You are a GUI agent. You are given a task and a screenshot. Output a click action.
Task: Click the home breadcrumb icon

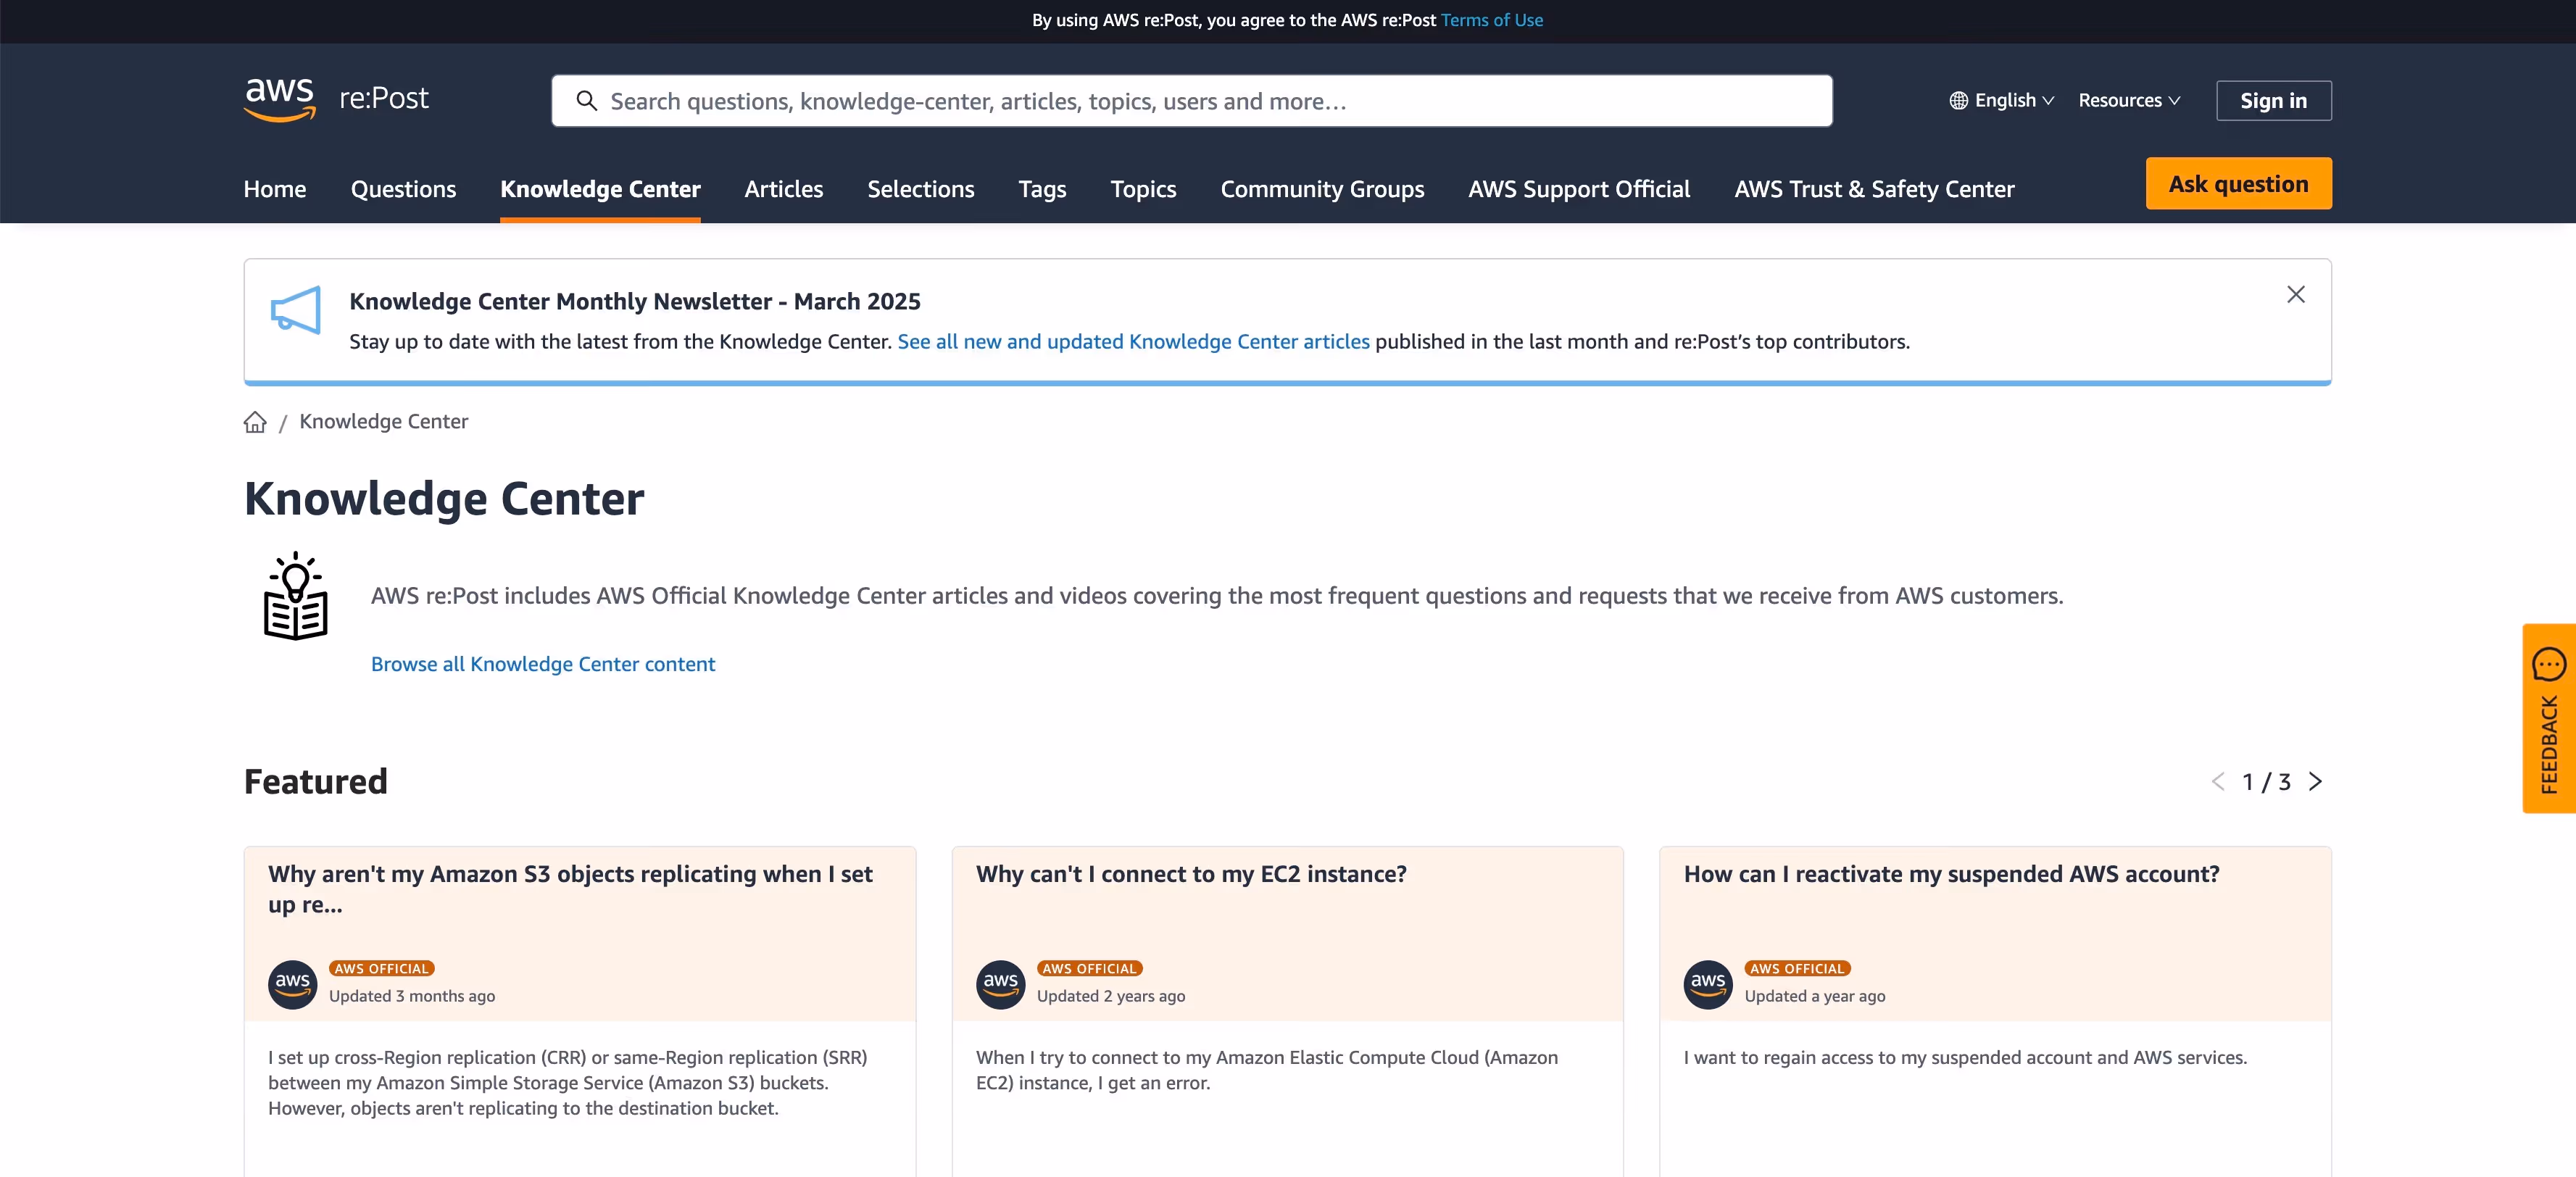(x=255, y=422)
